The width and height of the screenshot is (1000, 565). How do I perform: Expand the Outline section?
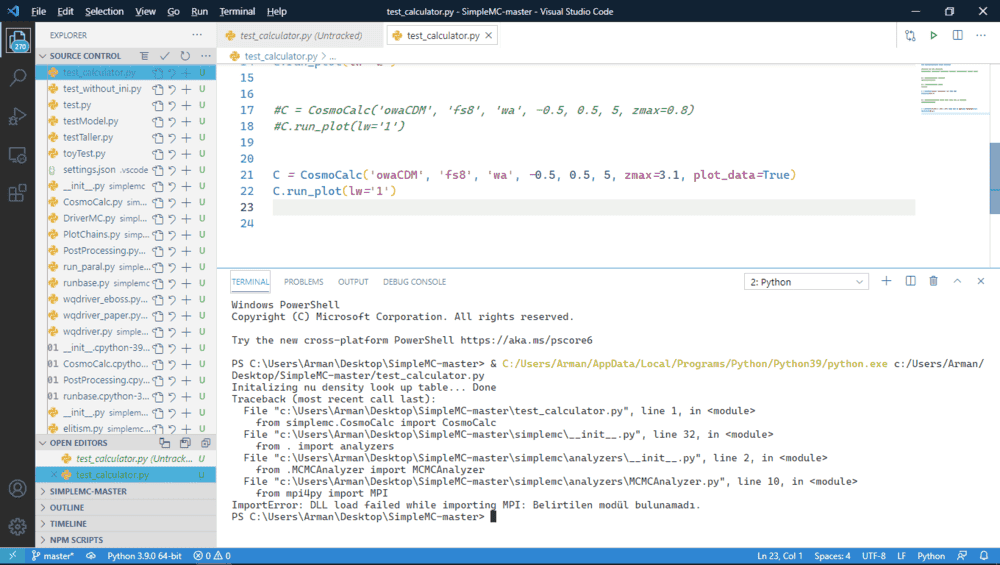tap(66, 508)
